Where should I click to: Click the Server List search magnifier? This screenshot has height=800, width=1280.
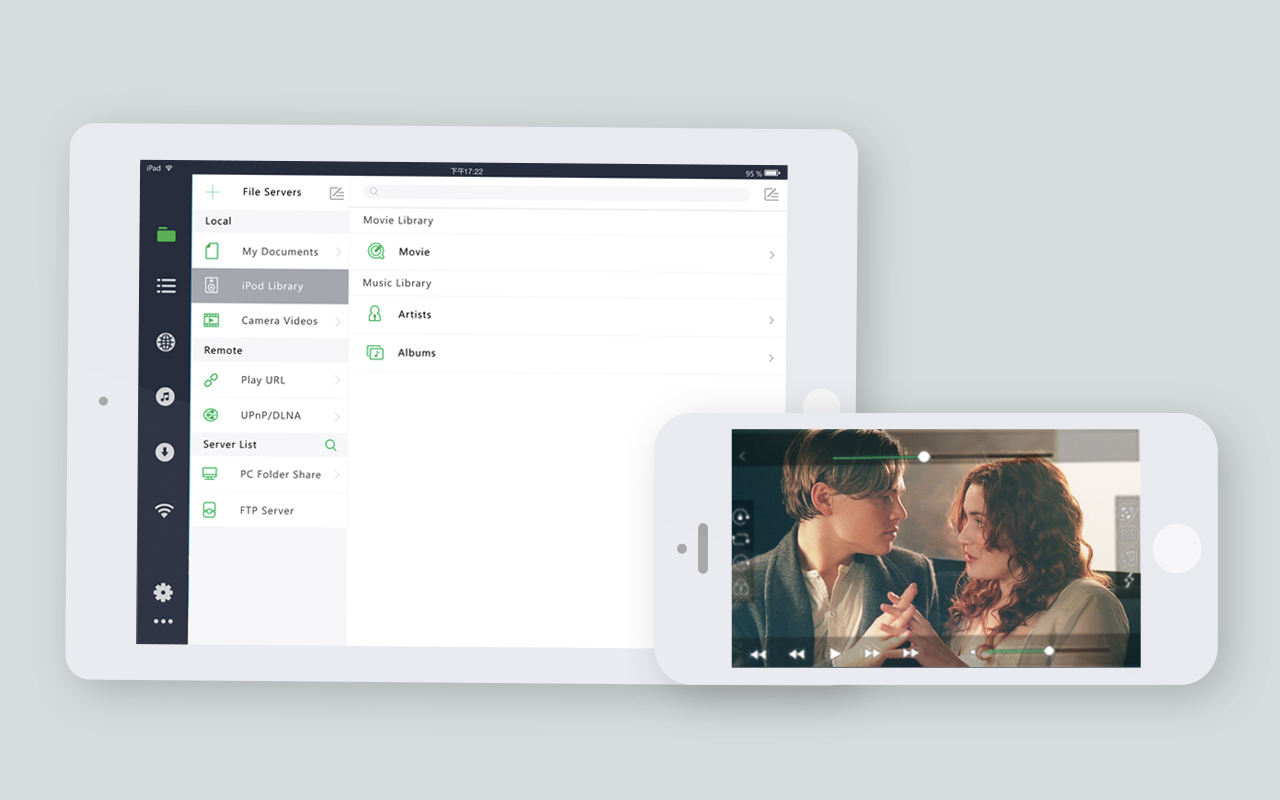(331, 445)
